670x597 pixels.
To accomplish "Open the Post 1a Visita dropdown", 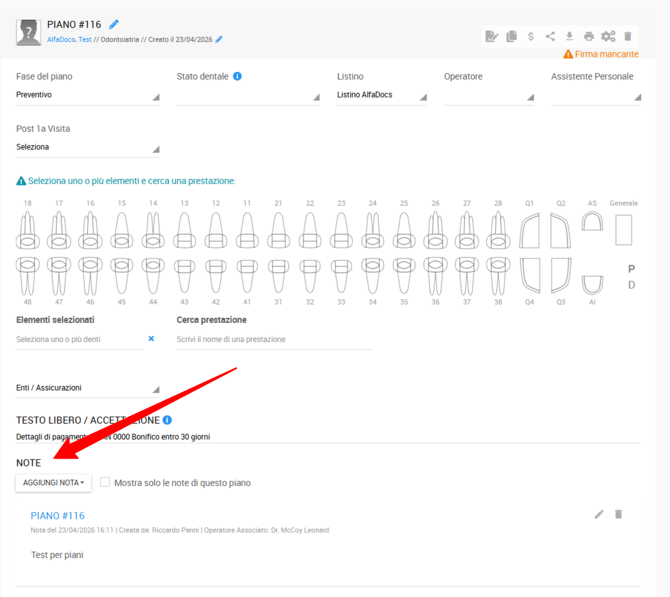I will 87,147.
